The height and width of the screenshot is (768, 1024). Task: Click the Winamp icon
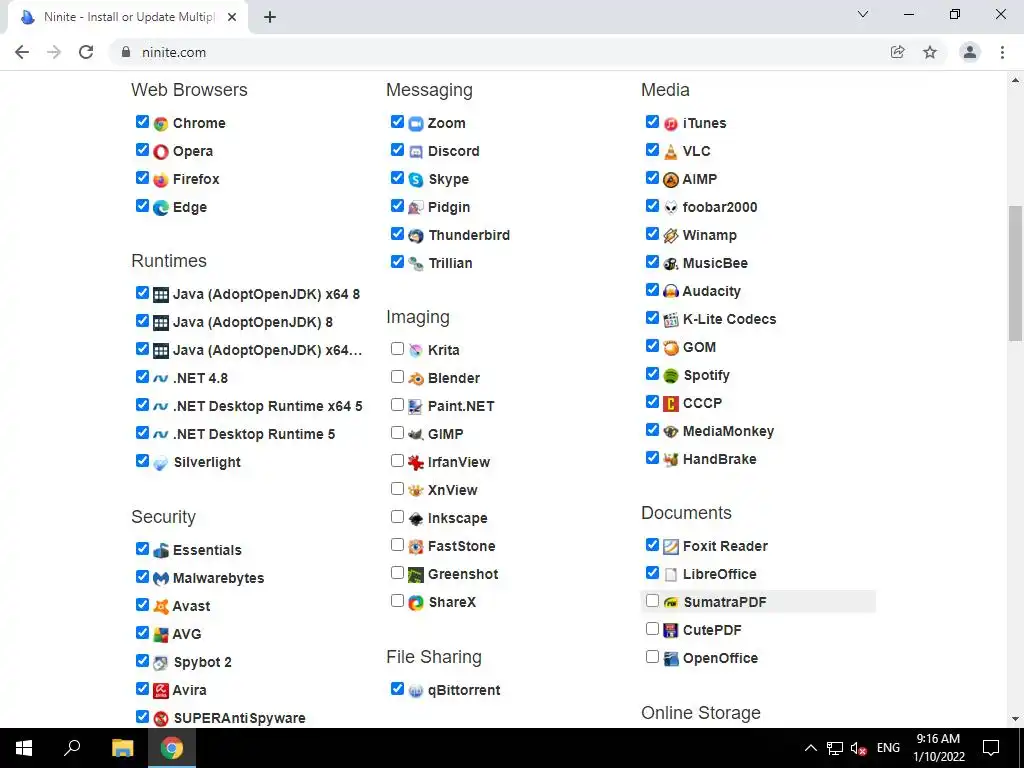coord(671,236)
